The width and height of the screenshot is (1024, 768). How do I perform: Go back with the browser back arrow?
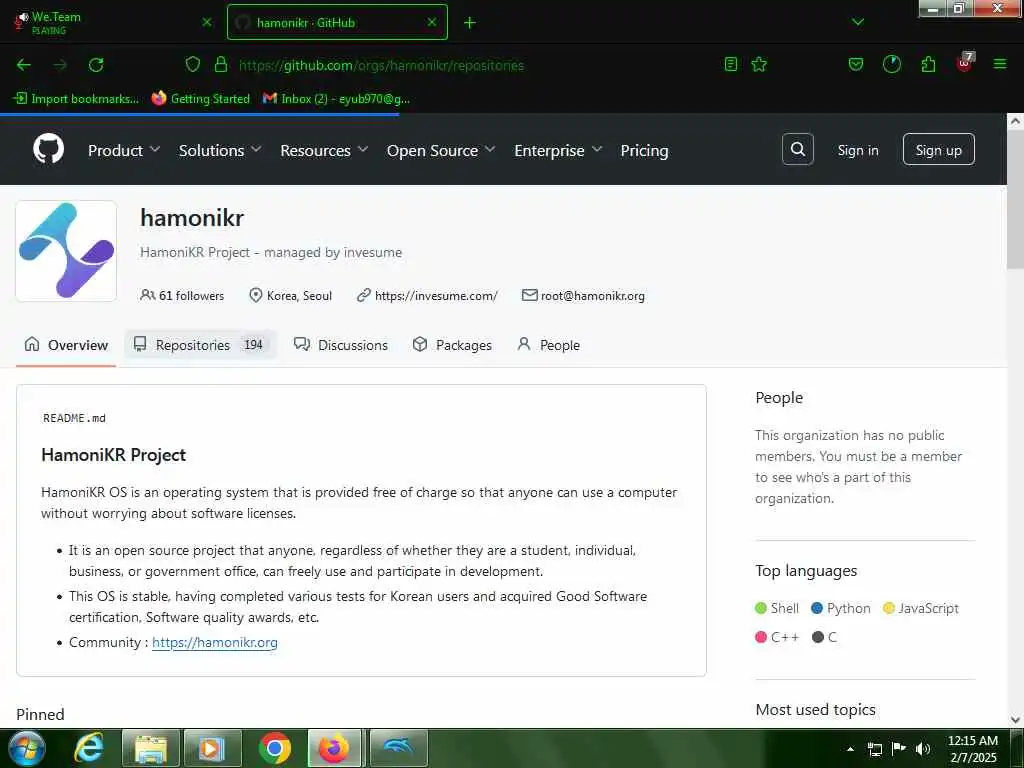24,65
